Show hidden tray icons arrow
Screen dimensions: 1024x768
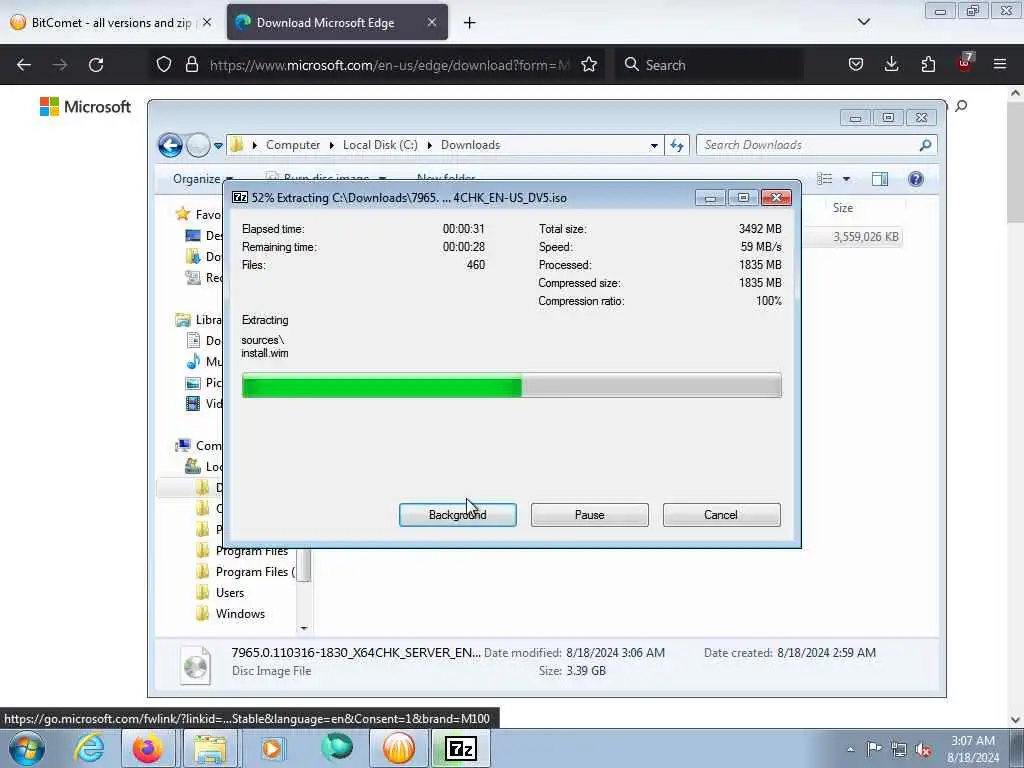[x=850, y=749]
